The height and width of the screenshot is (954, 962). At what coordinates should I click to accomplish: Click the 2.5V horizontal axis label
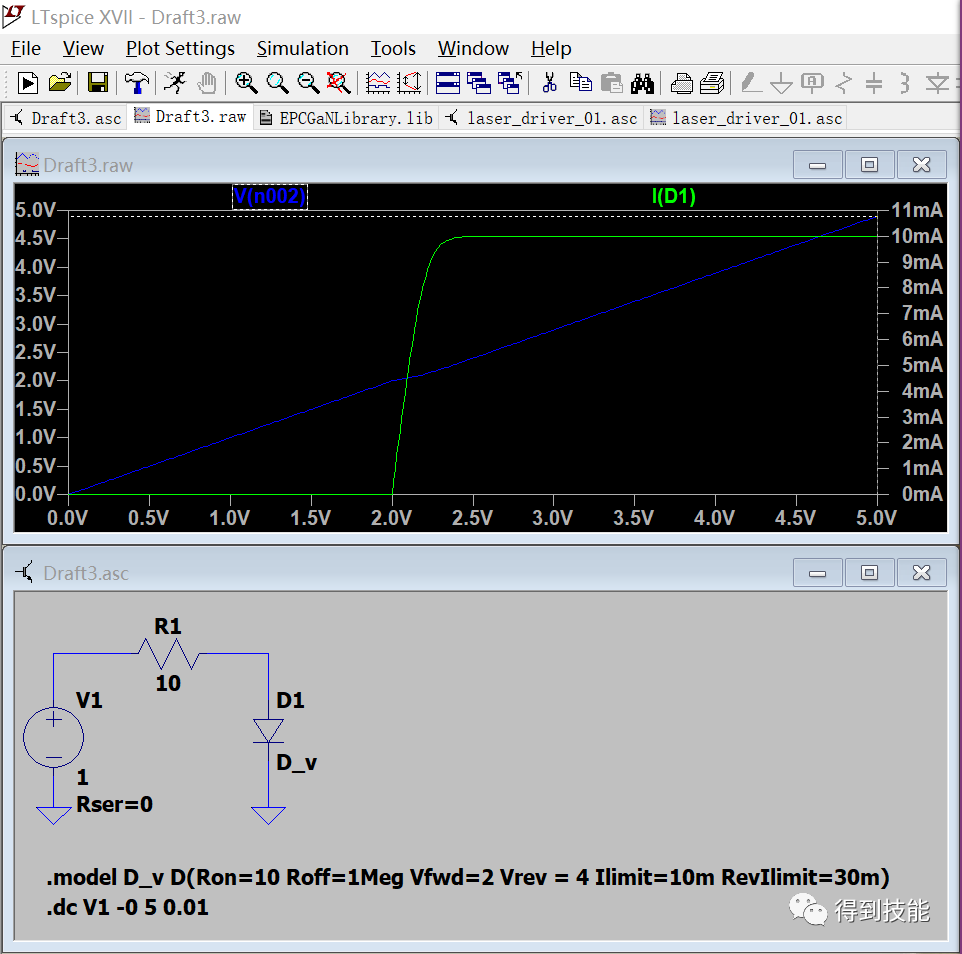[472, 518]
